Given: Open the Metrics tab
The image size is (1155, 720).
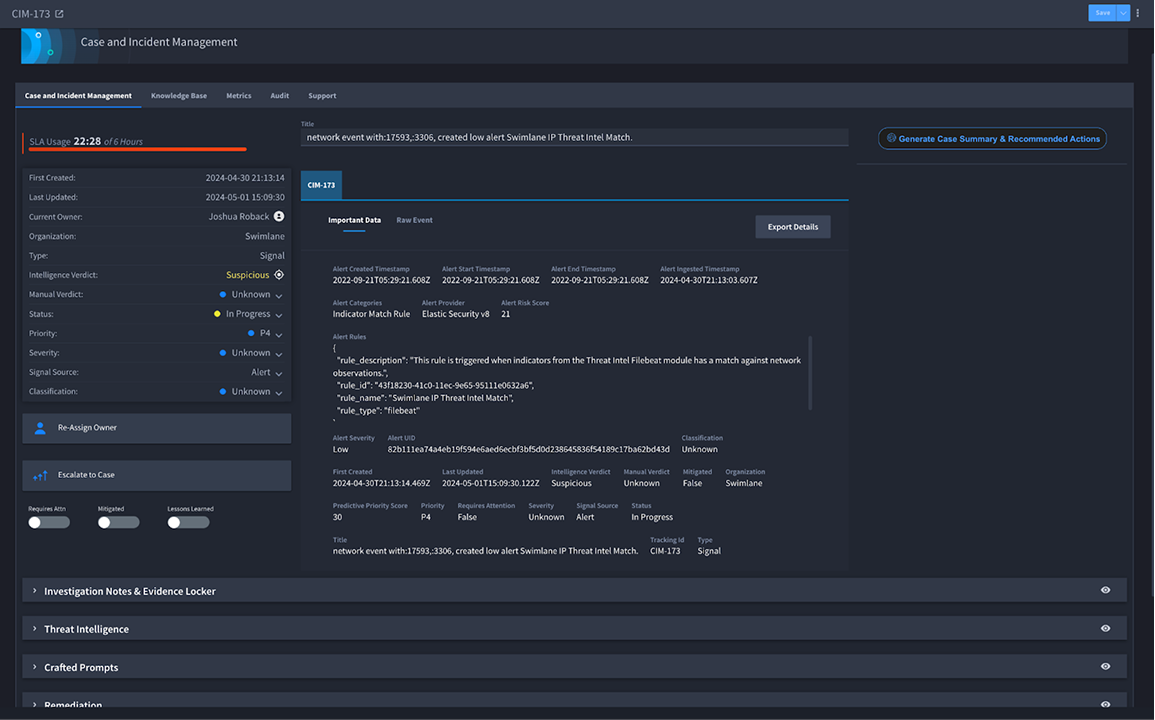Looking at the screenshot, I should click(x=239, y=96).
